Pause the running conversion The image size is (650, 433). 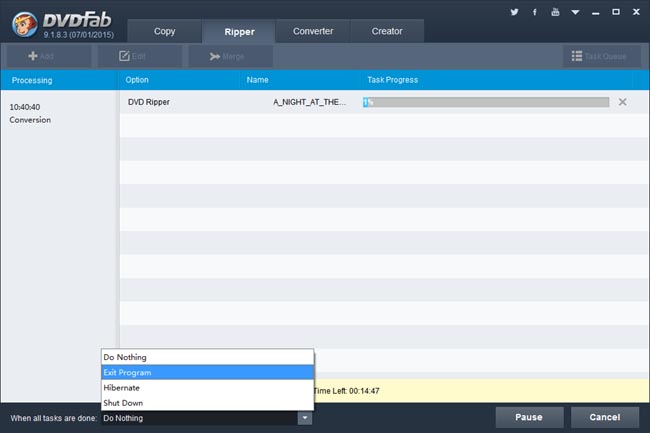pyautogui.click(x=529, y=417)
